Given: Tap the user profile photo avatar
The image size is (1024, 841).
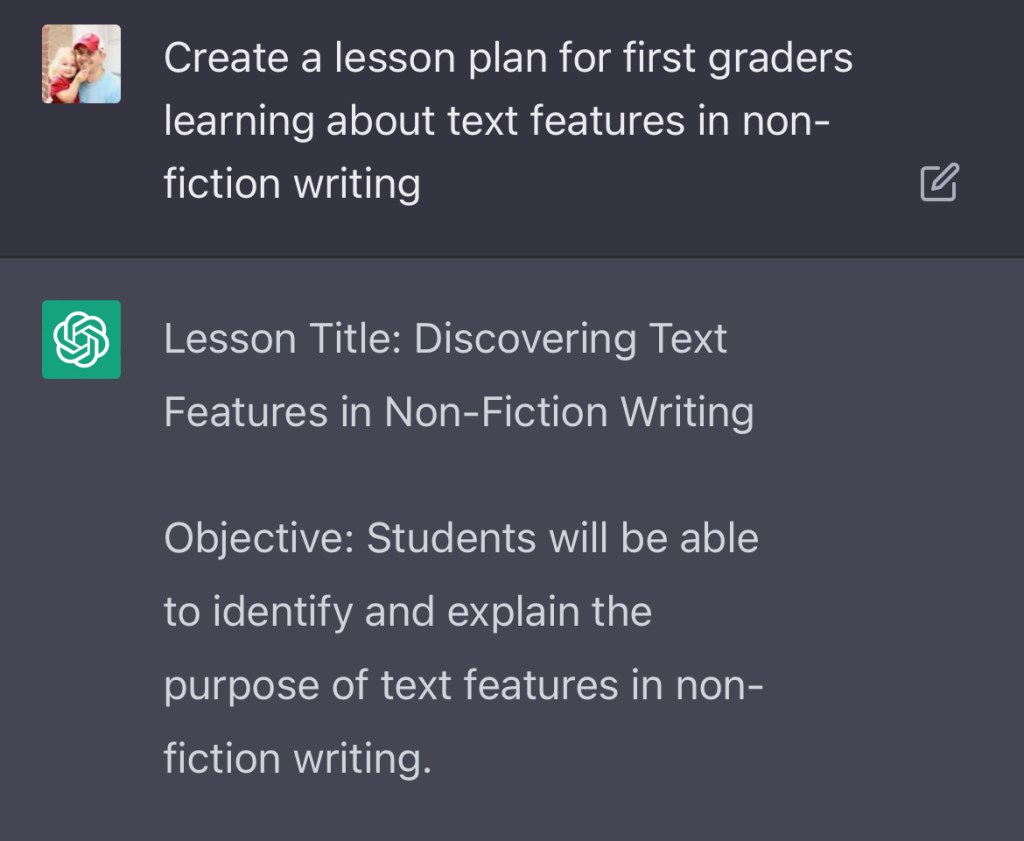Looking at the screenshot, I should [x=81, y=64].
